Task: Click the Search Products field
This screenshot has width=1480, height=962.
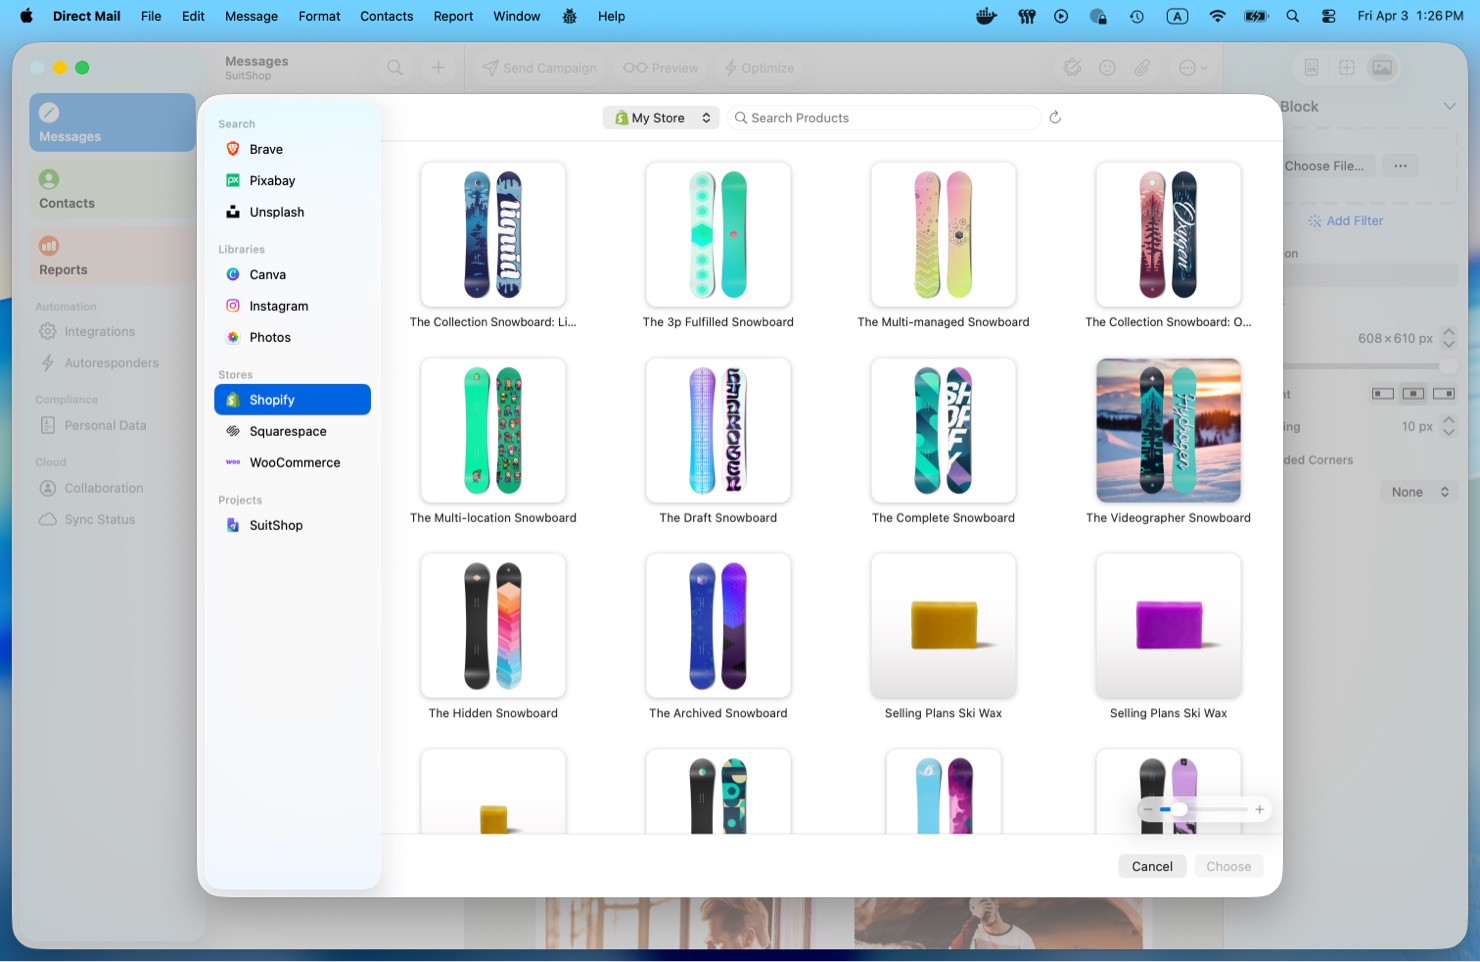Action: coord(890,118)
